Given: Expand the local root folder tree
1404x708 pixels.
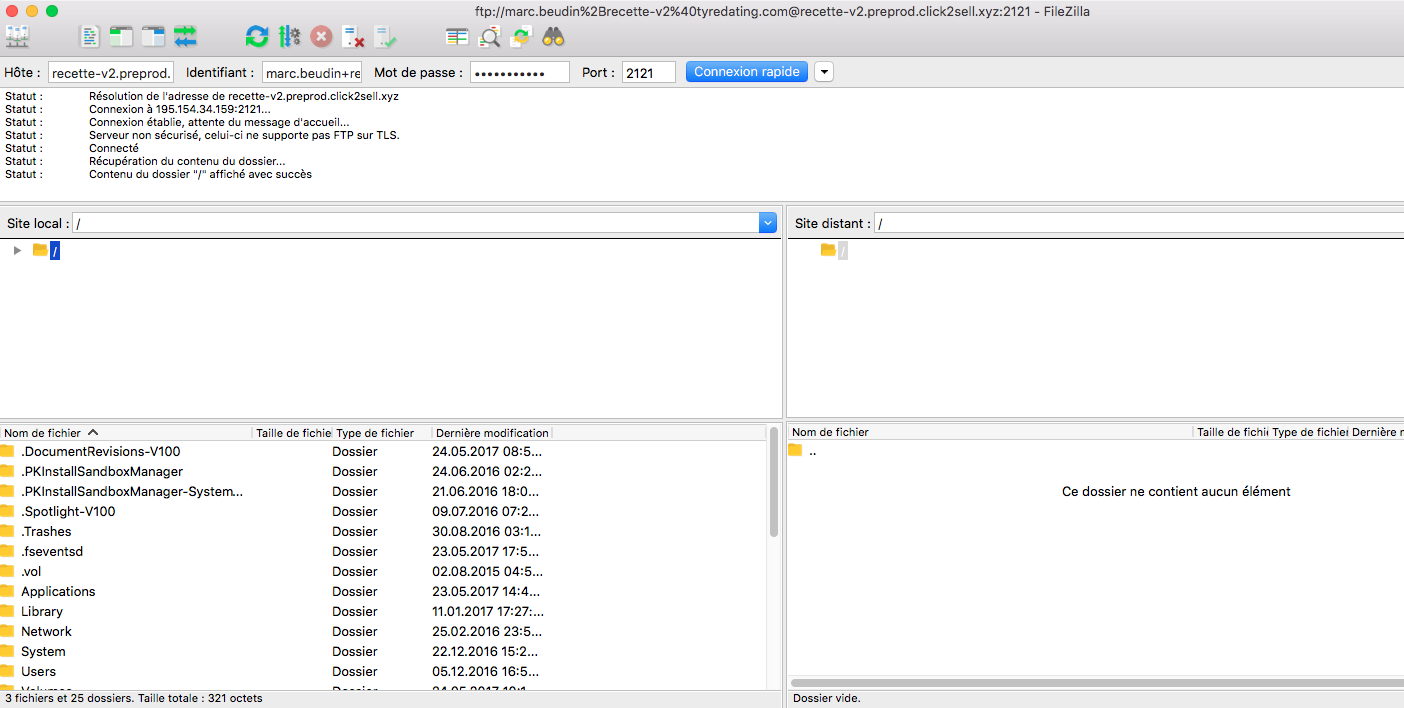Looking at the screenshot, I should [x=17, y=250].
